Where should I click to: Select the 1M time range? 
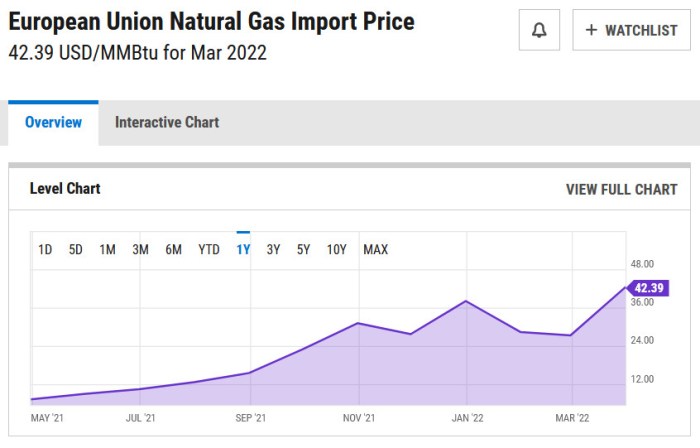pos(107,249)
